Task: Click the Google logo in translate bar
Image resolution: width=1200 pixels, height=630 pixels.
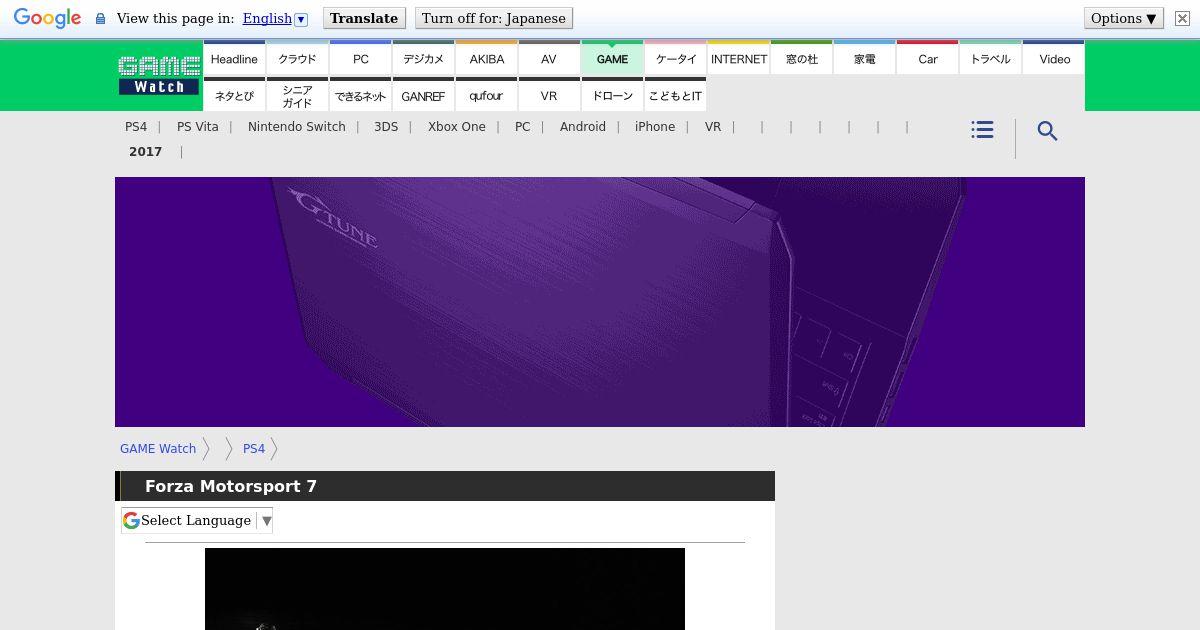Action: click(47, 18)
